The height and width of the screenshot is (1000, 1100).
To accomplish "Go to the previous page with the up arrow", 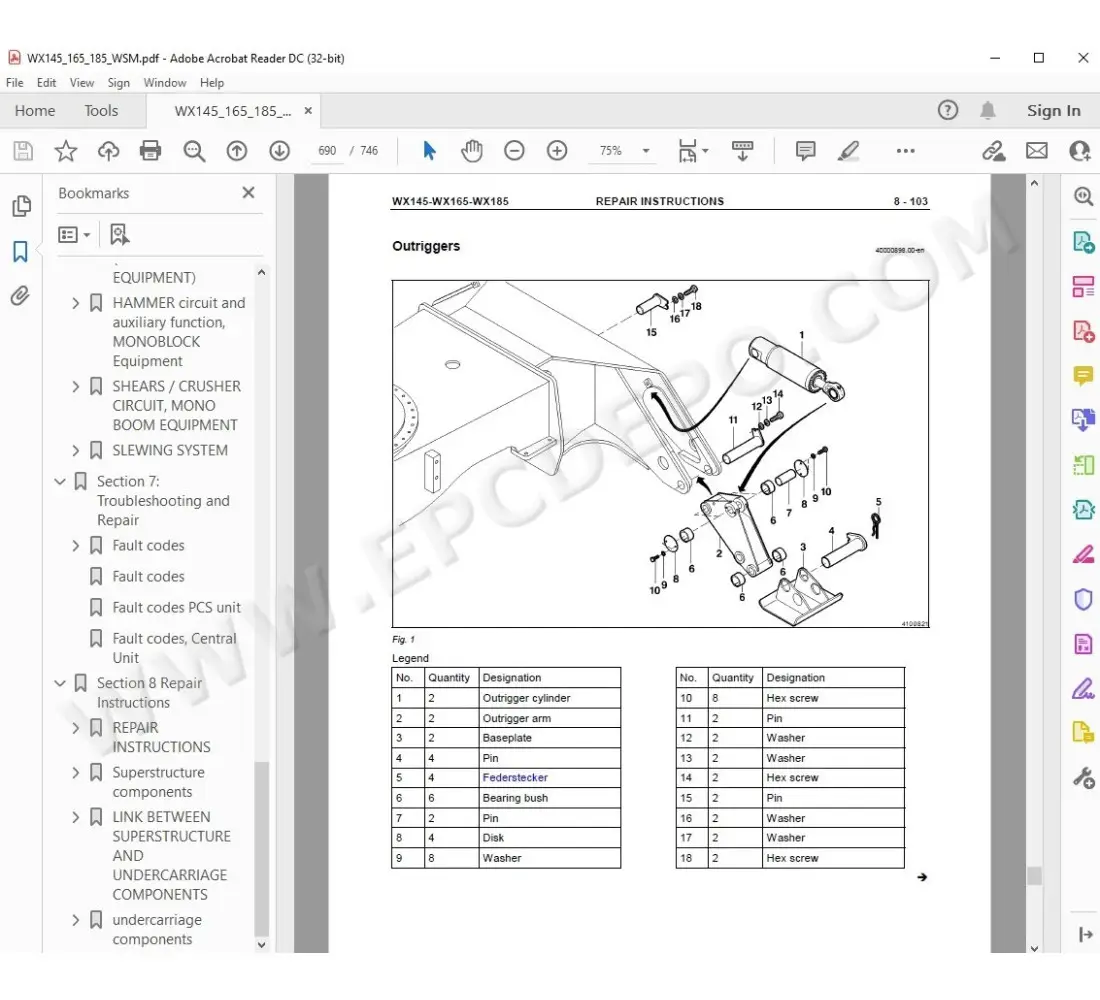I will (237, 151).
